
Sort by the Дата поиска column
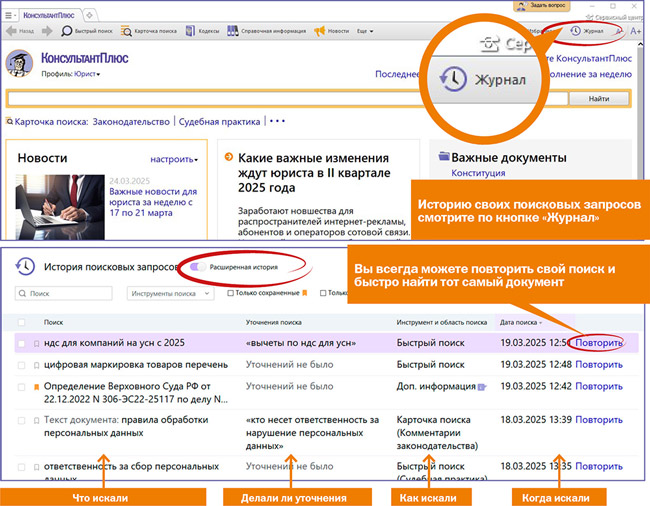coord(521,322)
